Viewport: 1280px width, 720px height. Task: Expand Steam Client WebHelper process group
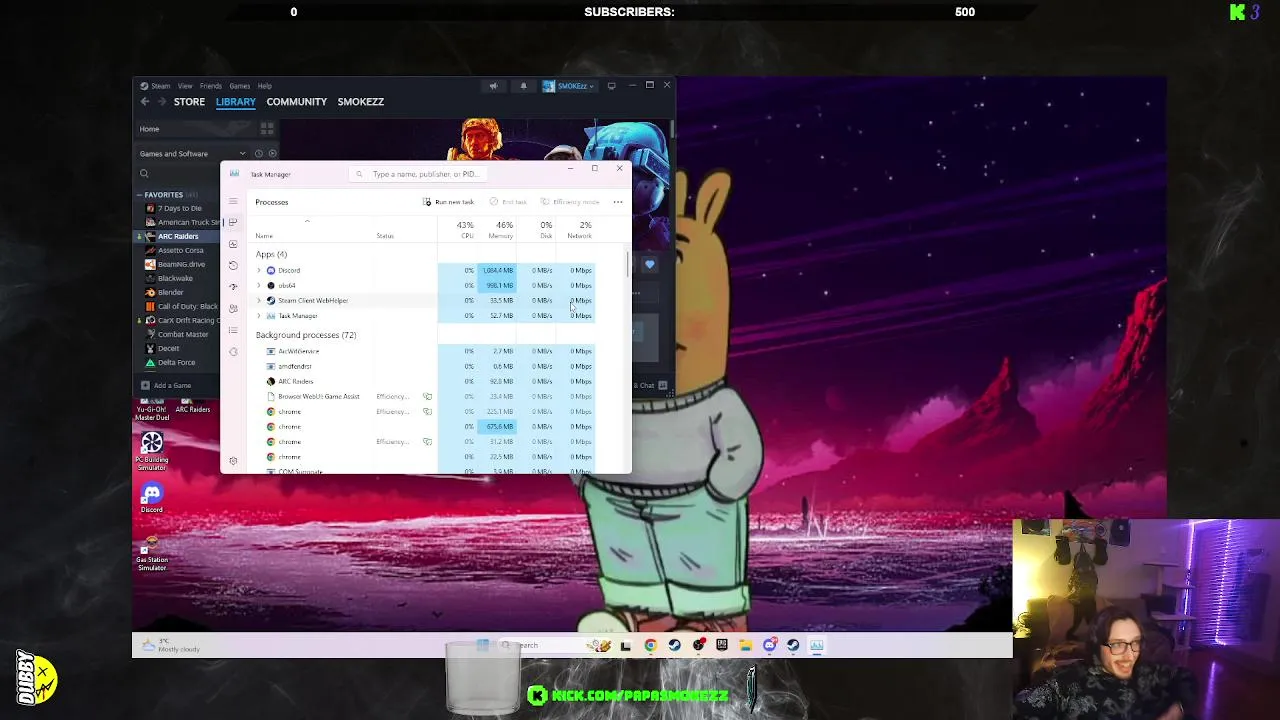tap(259, 300)
